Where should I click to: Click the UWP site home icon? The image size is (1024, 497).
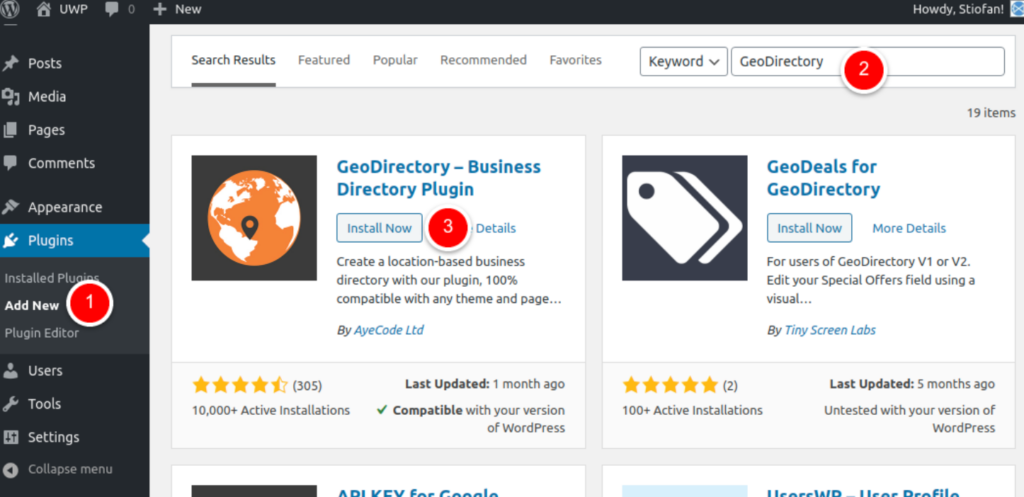tap(44, 9)
